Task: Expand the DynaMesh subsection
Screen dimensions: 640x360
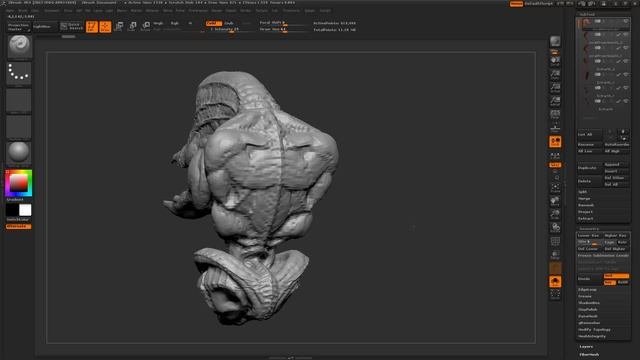Action: point(588,316)
